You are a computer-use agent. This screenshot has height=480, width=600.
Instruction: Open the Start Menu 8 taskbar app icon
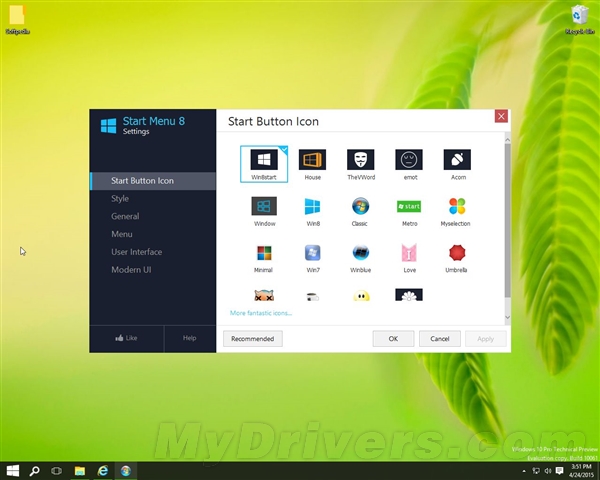(x=126, y=471)
